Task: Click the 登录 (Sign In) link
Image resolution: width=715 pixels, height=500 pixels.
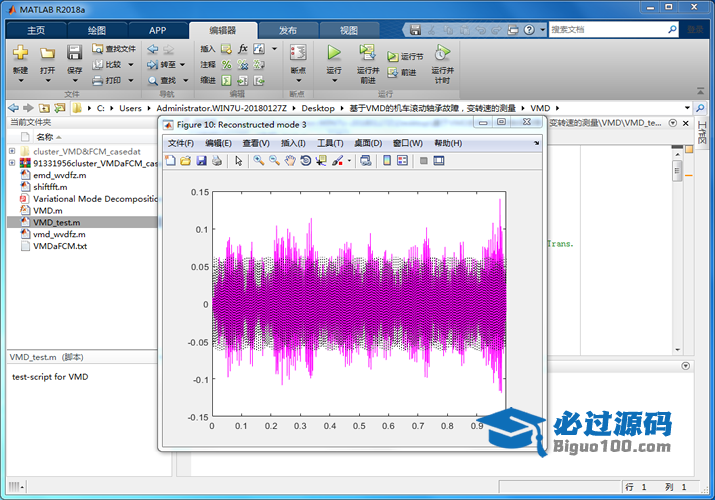Action: (694, 30)
